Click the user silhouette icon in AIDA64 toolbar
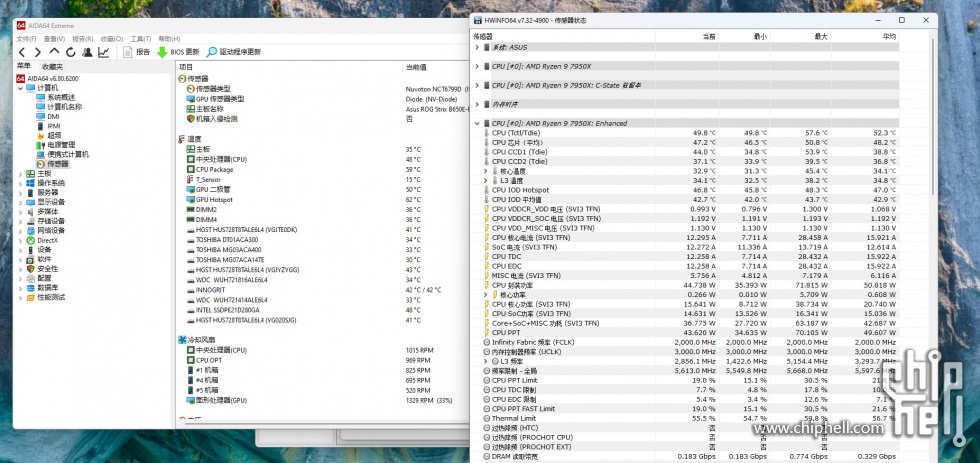The image size is (980, 463). (88, 52)
